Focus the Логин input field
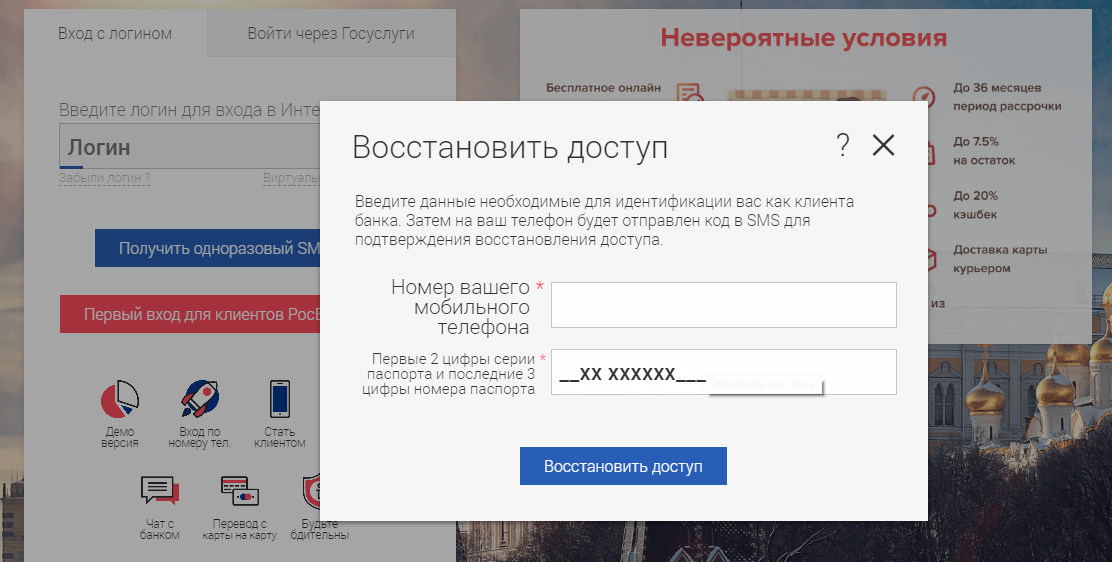1112x562 pixels. (x=190, y=146)
